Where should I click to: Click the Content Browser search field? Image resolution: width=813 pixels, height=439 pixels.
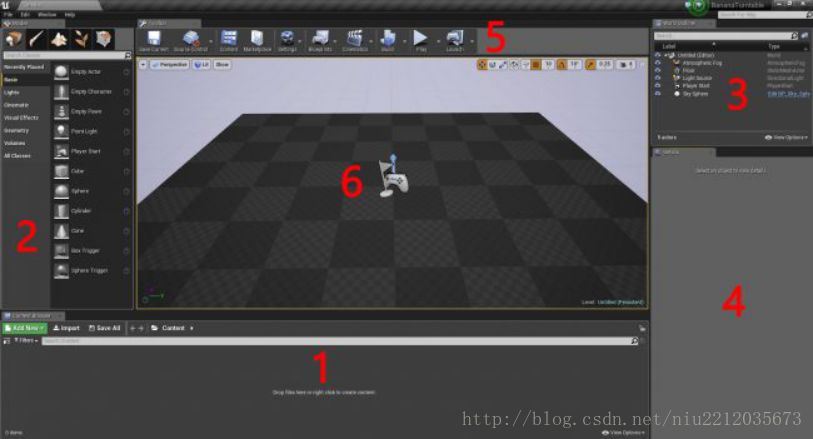click(x=340, y=341)
